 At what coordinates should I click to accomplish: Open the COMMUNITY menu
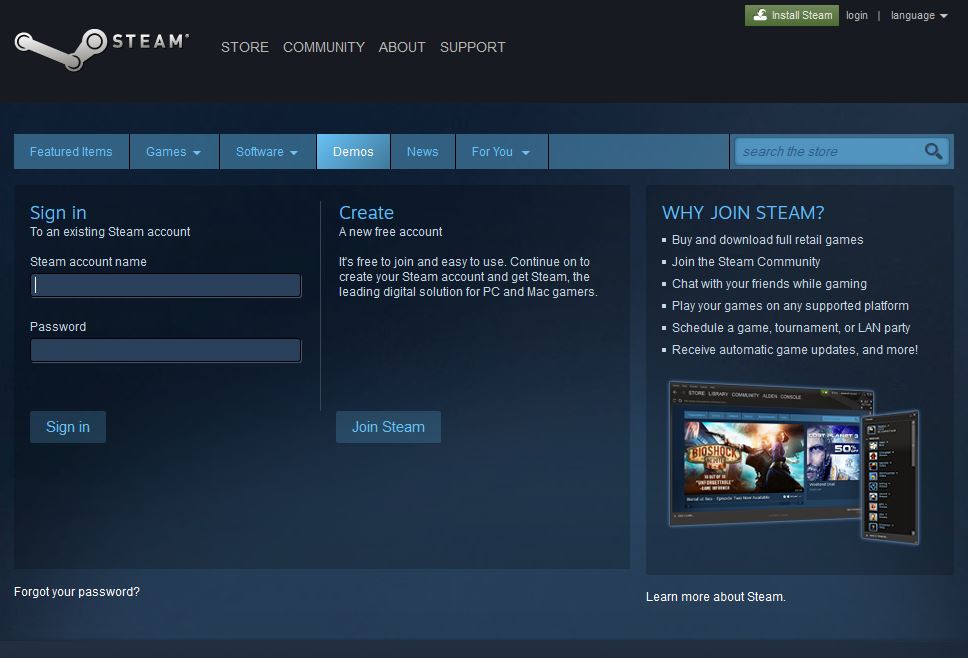(x=323, y=47)
